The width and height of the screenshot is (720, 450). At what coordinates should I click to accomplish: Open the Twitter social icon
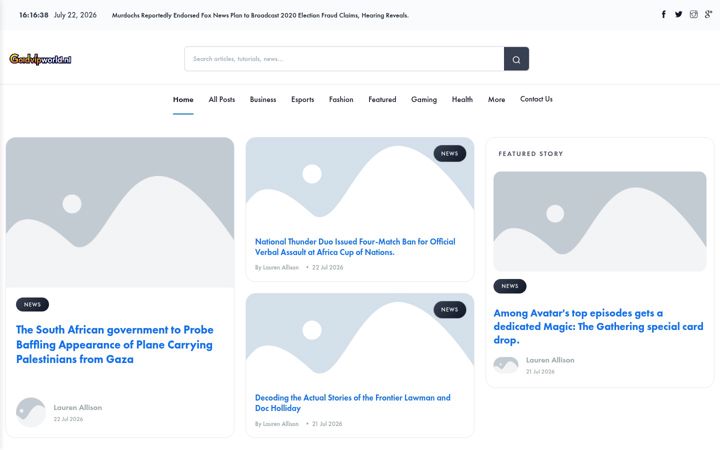679,14
